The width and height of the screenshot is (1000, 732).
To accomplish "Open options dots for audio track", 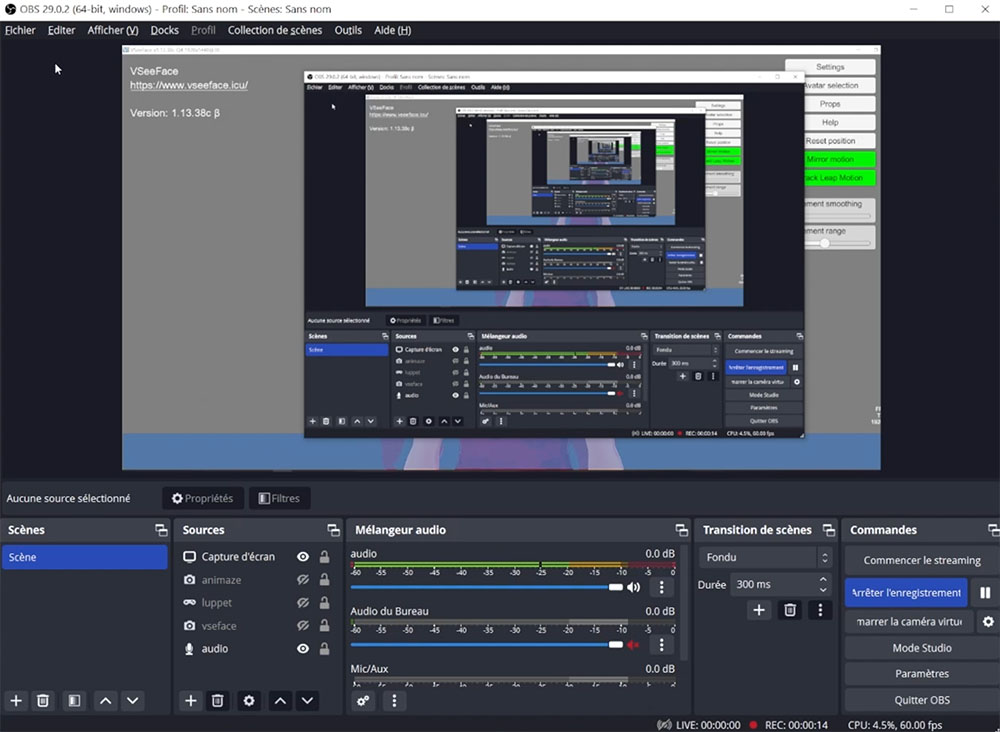I will click(661, 587).
